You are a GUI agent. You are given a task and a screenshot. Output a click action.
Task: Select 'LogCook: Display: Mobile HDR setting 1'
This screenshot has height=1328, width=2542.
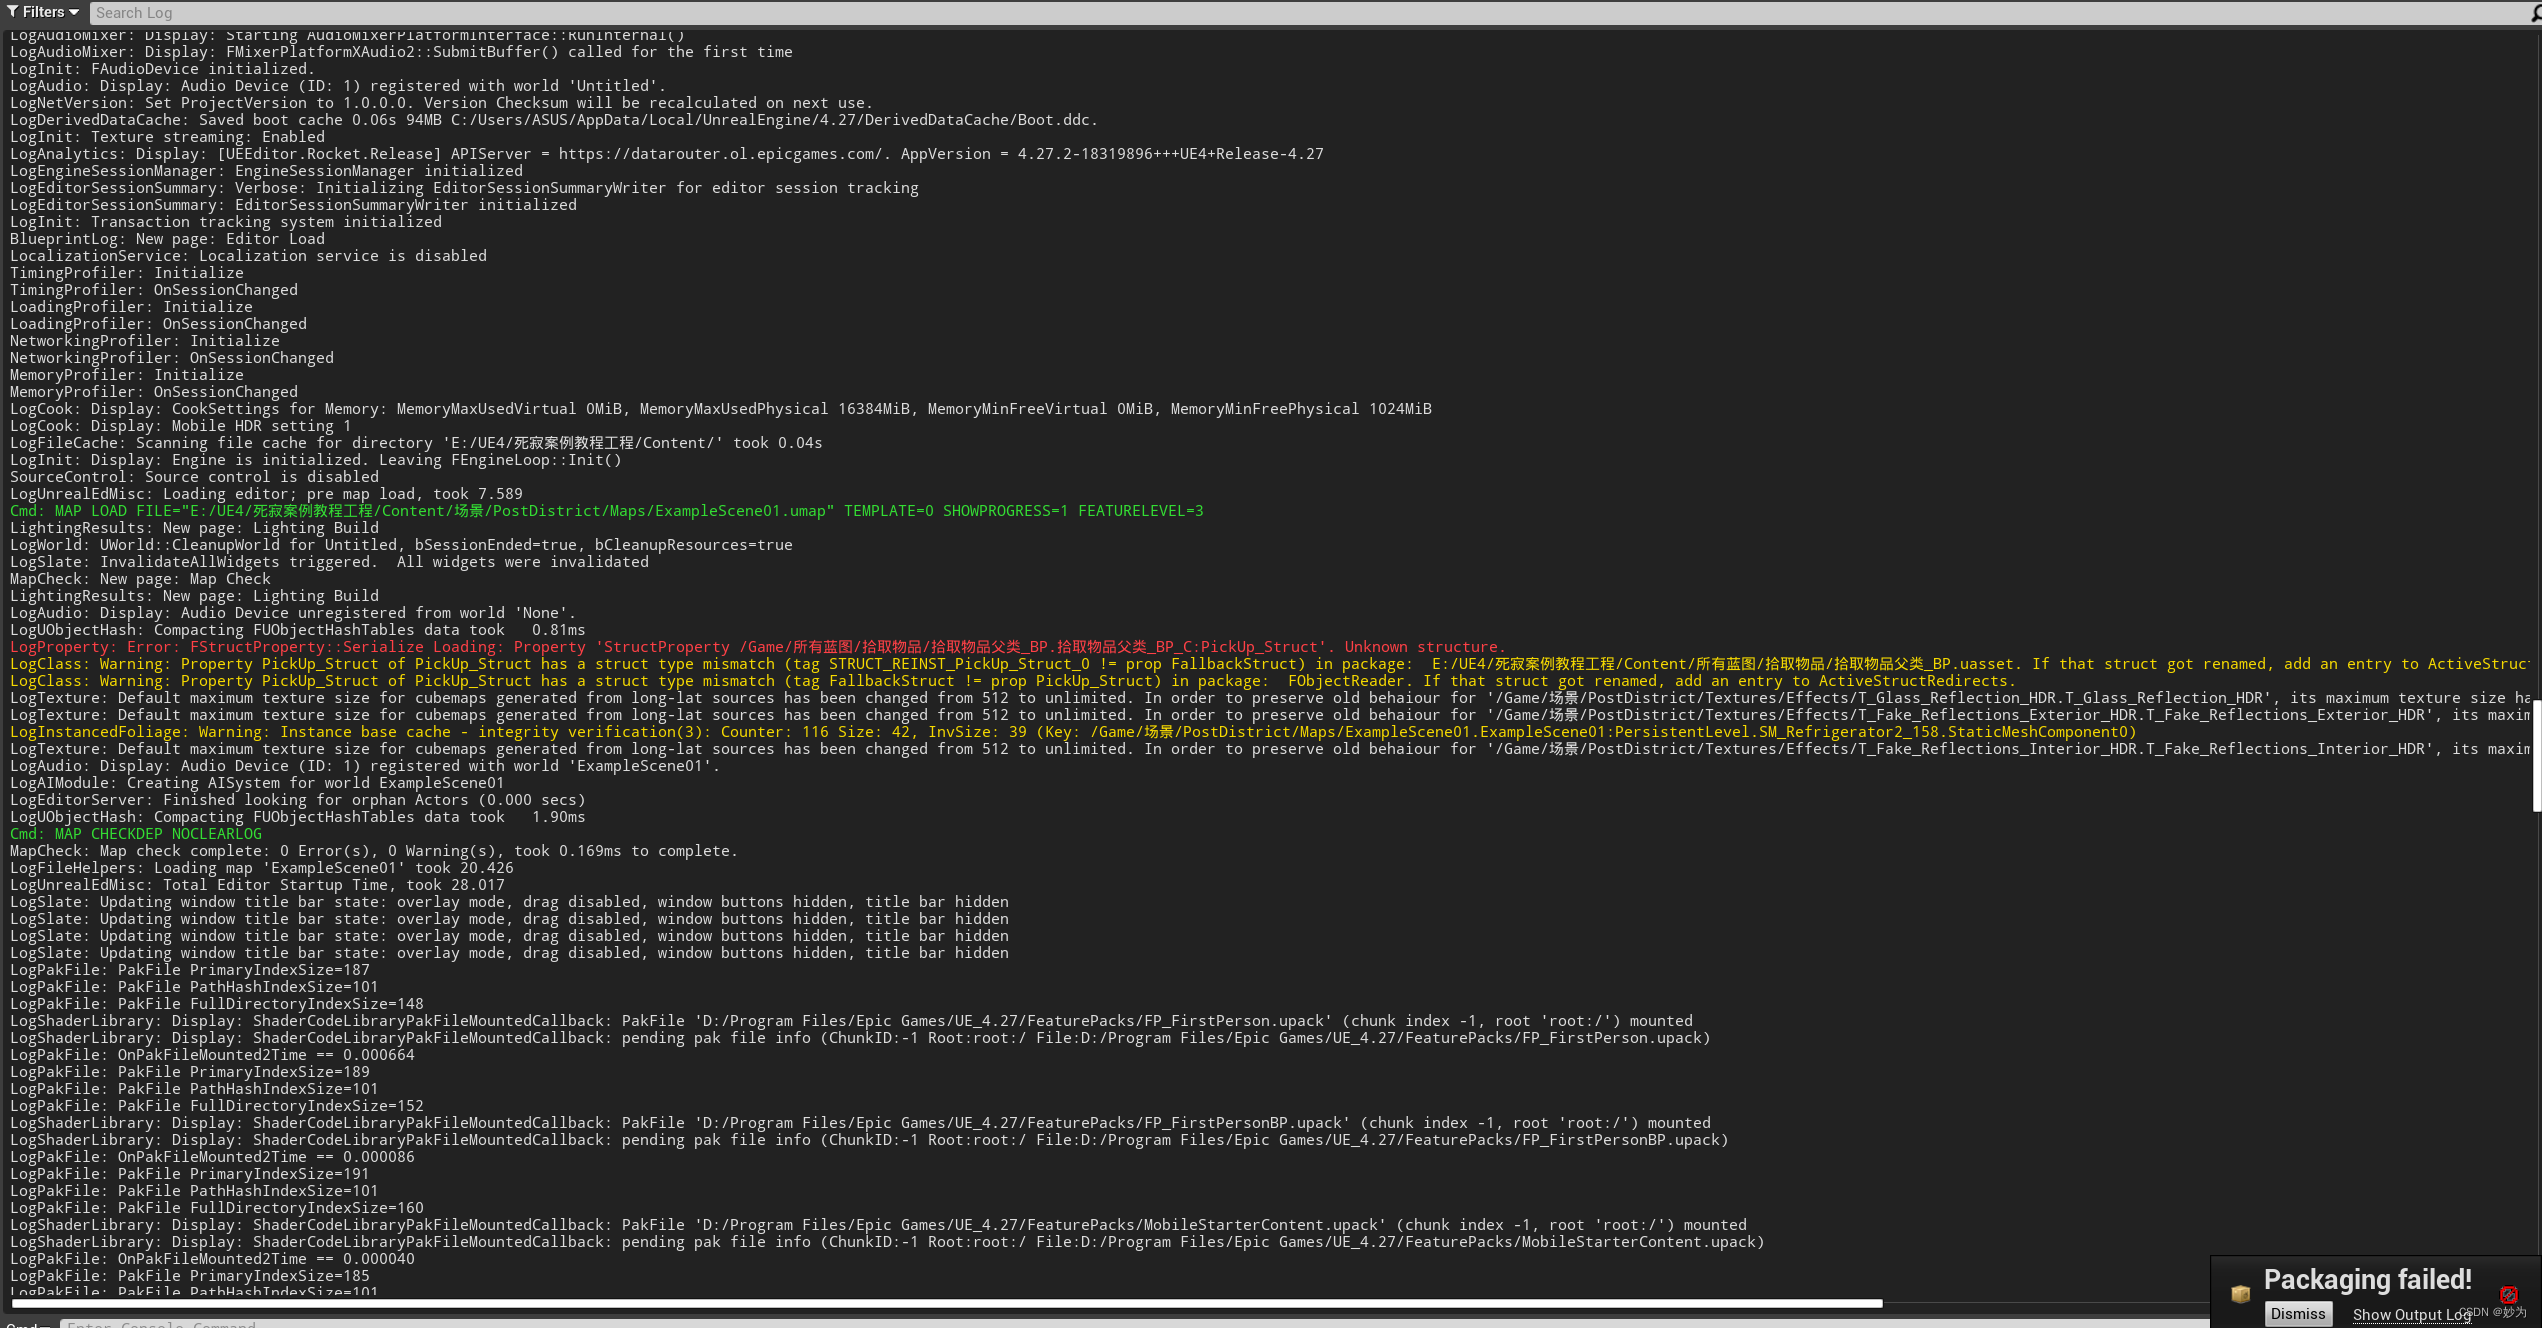tap(180, 426)
